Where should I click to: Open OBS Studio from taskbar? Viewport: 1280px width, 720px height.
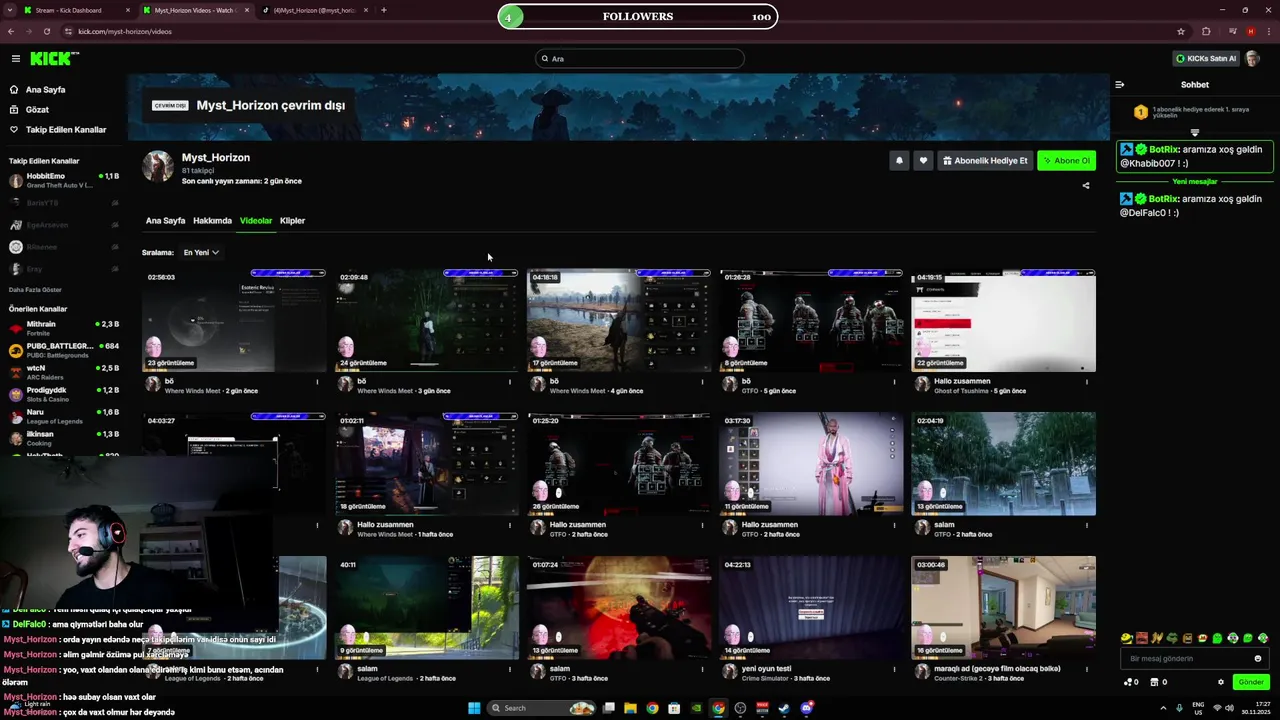740,708
